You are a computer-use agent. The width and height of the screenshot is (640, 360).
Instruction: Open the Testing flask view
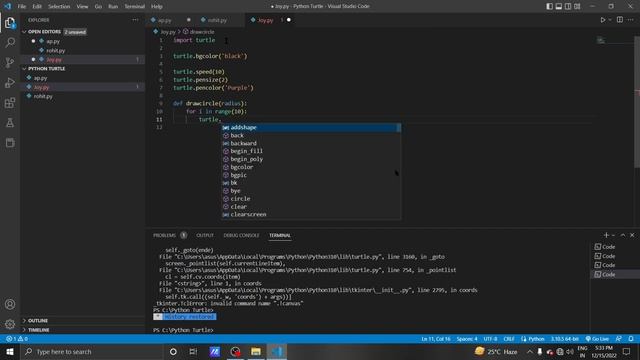(10, 122)
